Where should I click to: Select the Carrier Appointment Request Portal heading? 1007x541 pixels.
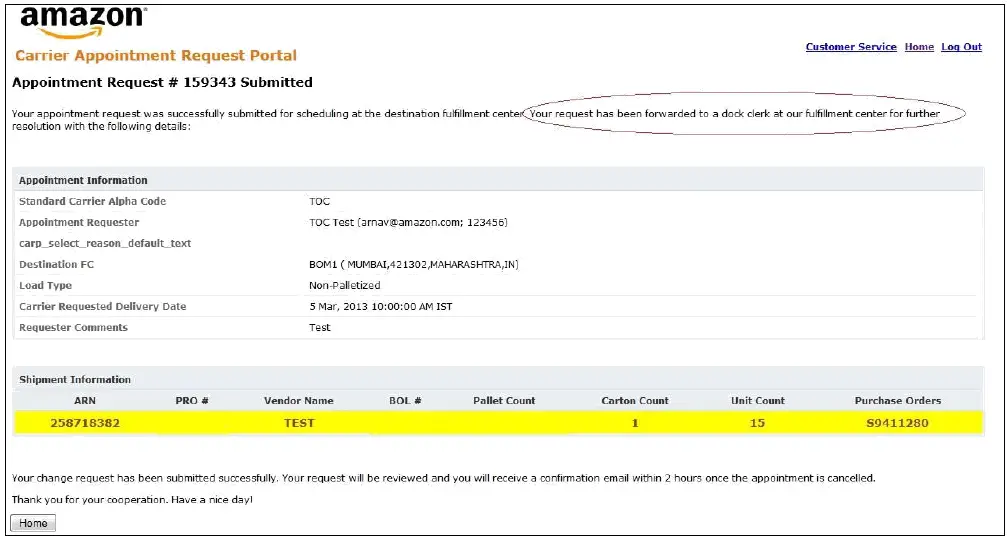point(156,56)
